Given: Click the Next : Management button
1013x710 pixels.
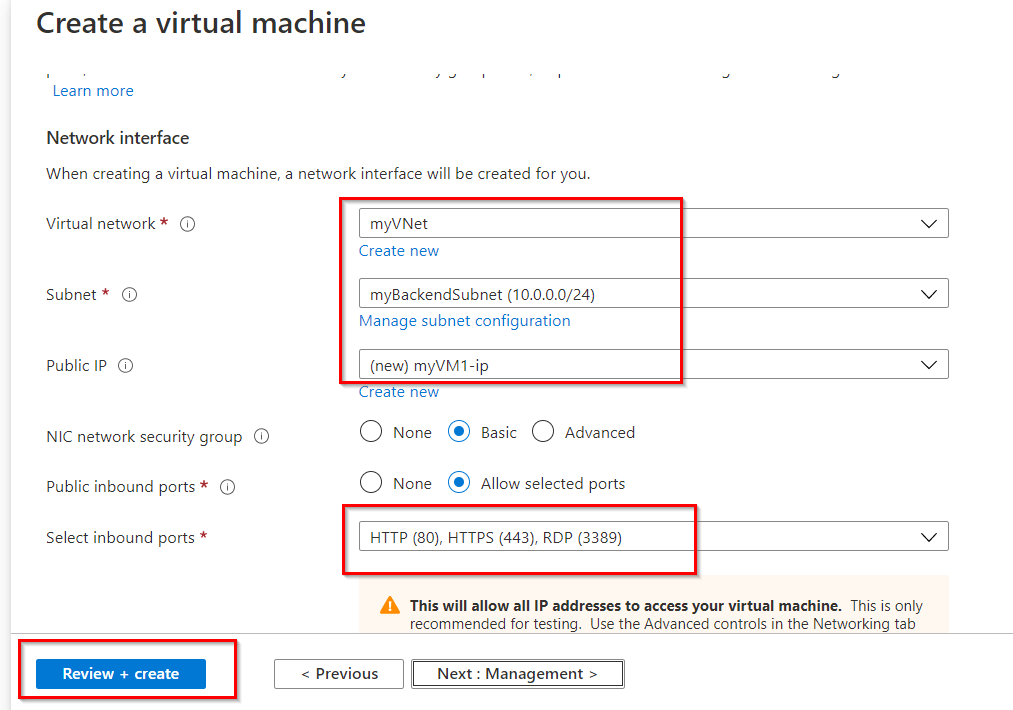Looking at the screenshot, I should tap(517, 673).
